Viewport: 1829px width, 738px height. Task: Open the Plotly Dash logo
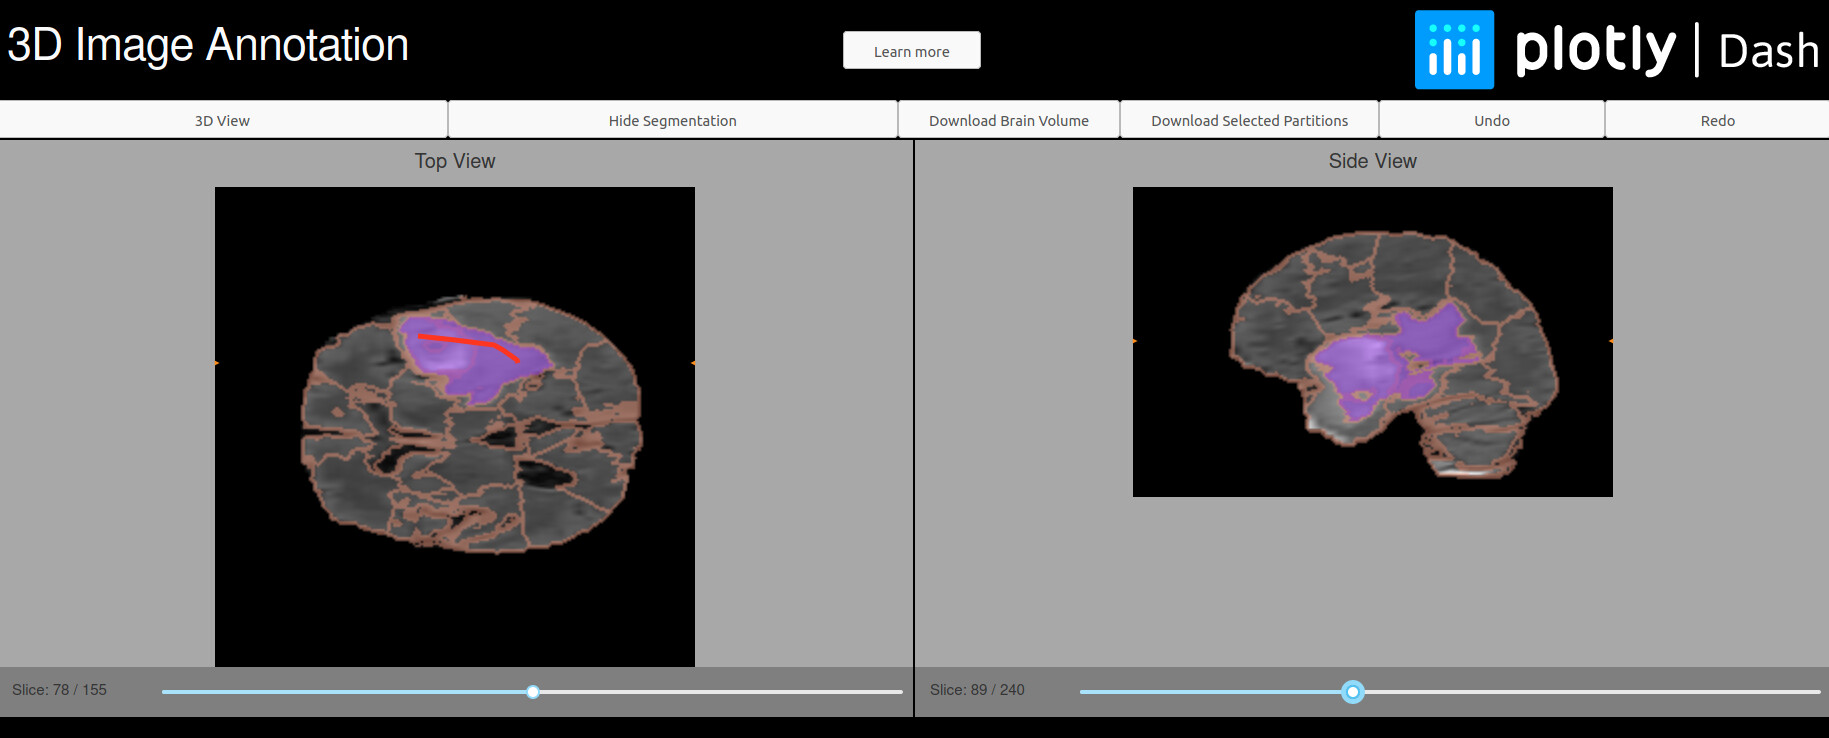1617,50
